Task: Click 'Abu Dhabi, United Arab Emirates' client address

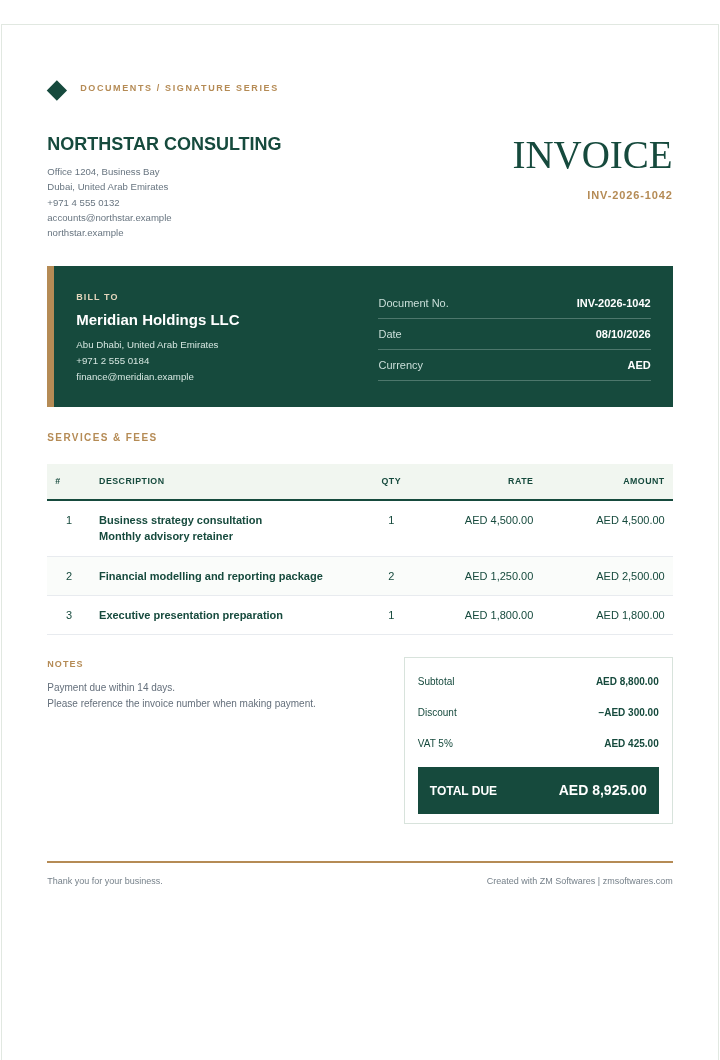Action: 147,345
